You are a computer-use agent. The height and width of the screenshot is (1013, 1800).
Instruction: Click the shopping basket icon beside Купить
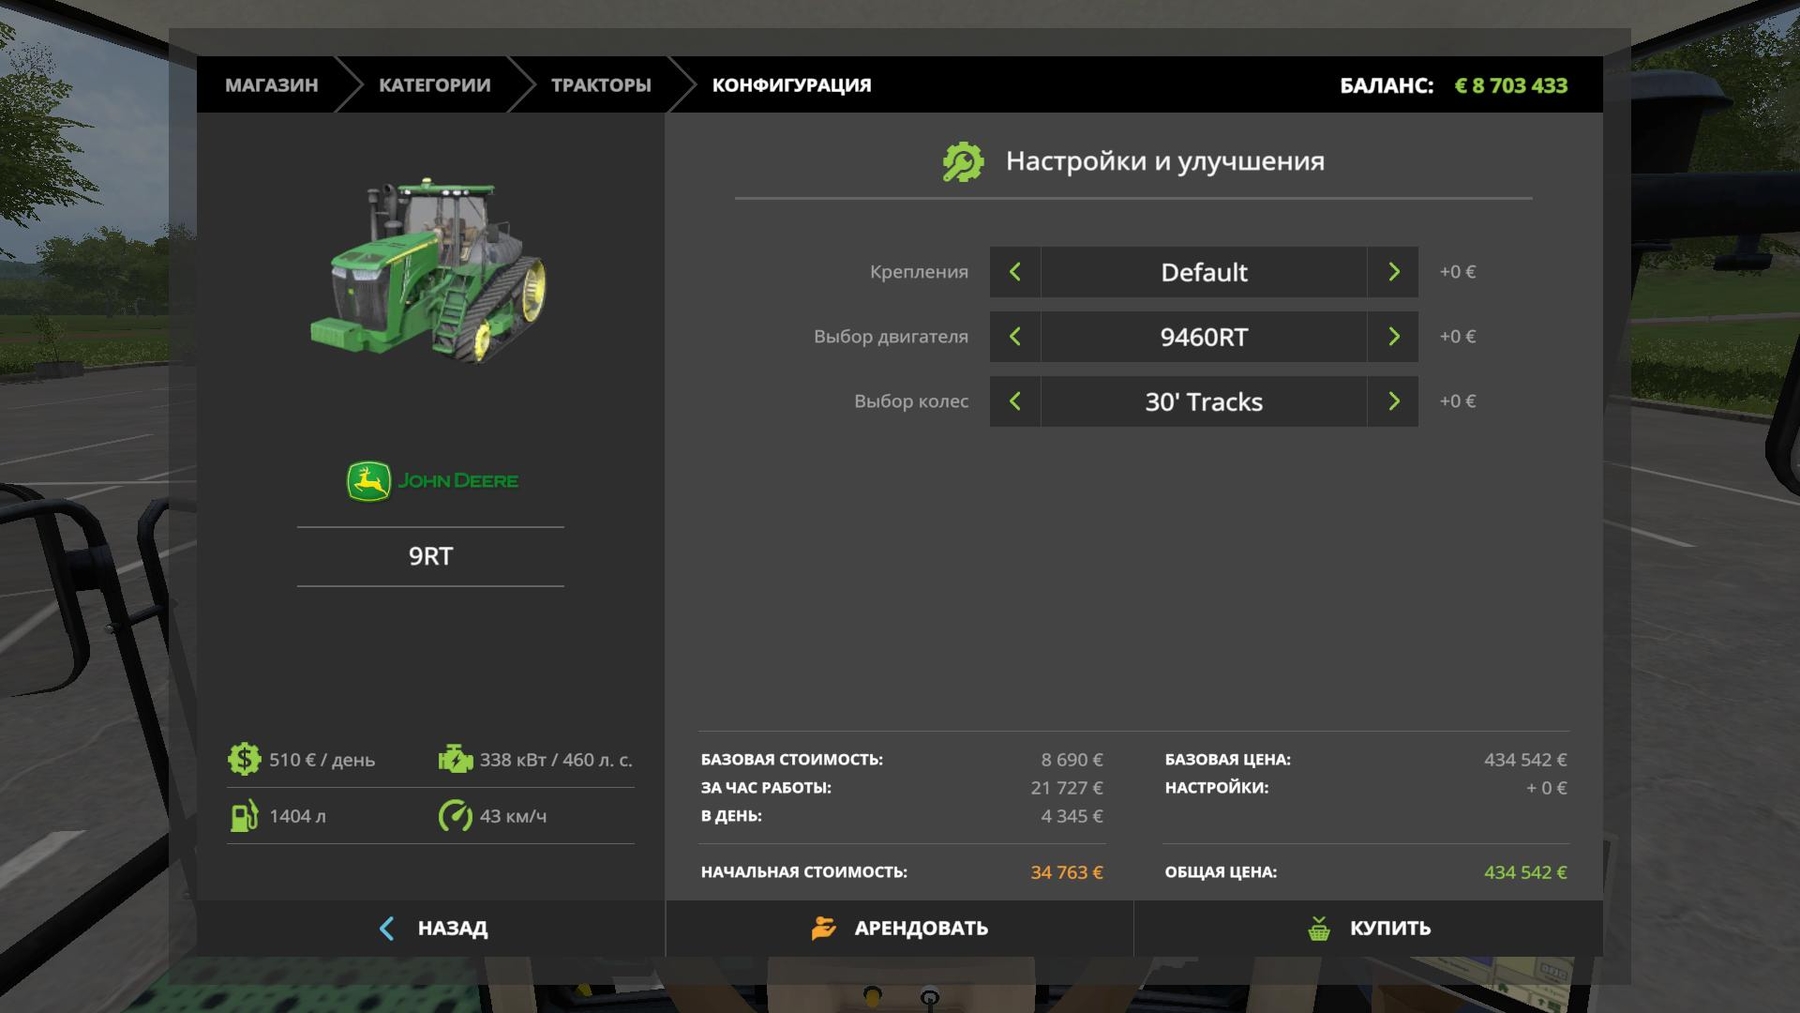(1319, 928)
